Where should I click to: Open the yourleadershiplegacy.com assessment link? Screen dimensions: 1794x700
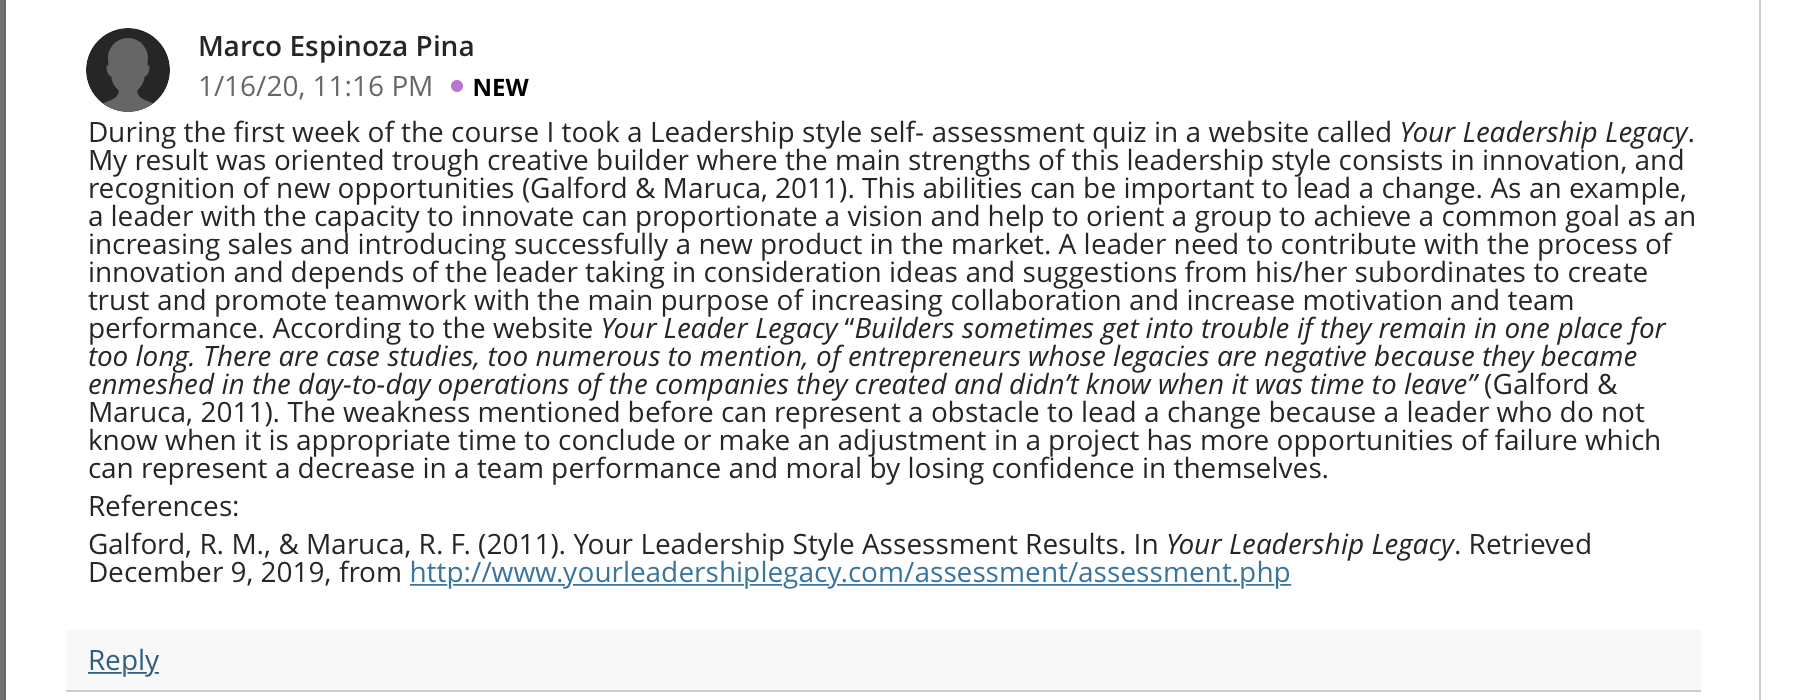[x=850, y=572]
